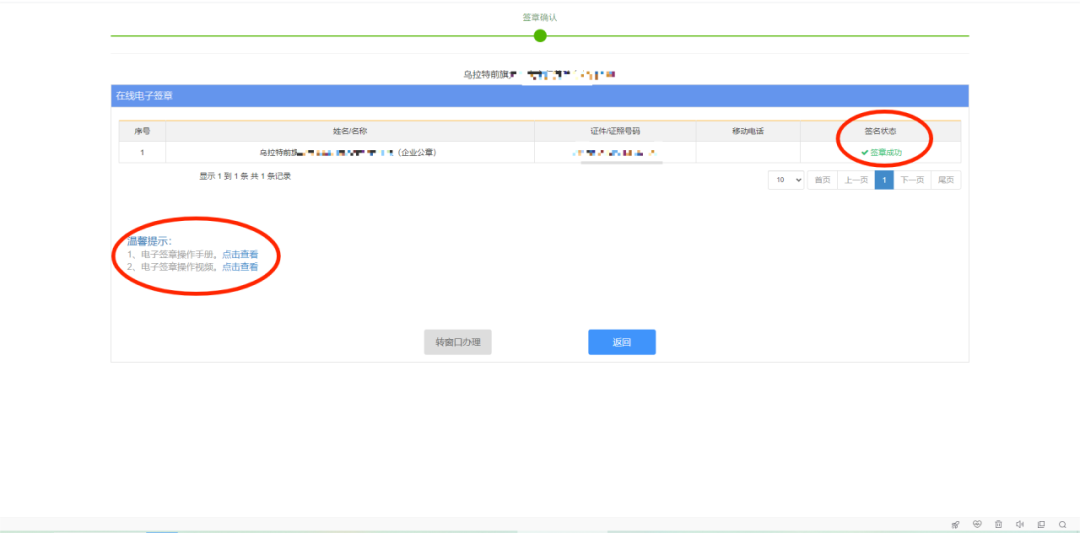Click the 下一页 next page button

(912, 180)
